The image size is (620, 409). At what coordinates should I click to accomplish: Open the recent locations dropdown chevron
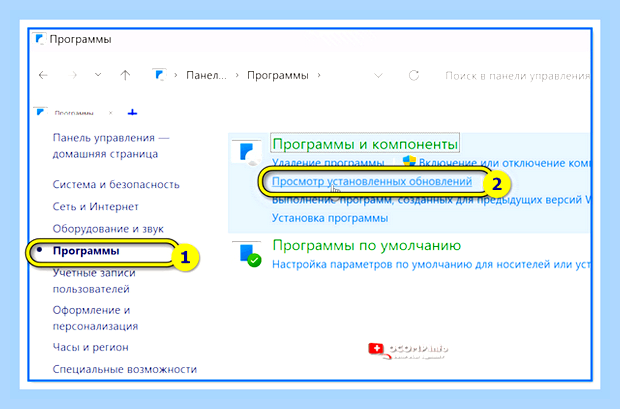[x=98, y=75]
